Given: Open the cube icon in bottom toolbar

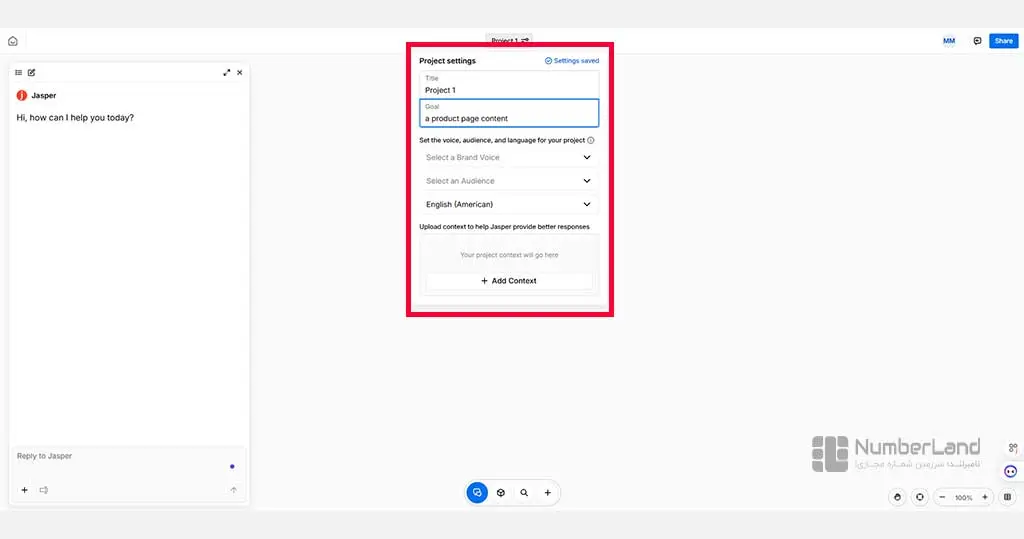Looking at the screenshot, I should (501, 493).
